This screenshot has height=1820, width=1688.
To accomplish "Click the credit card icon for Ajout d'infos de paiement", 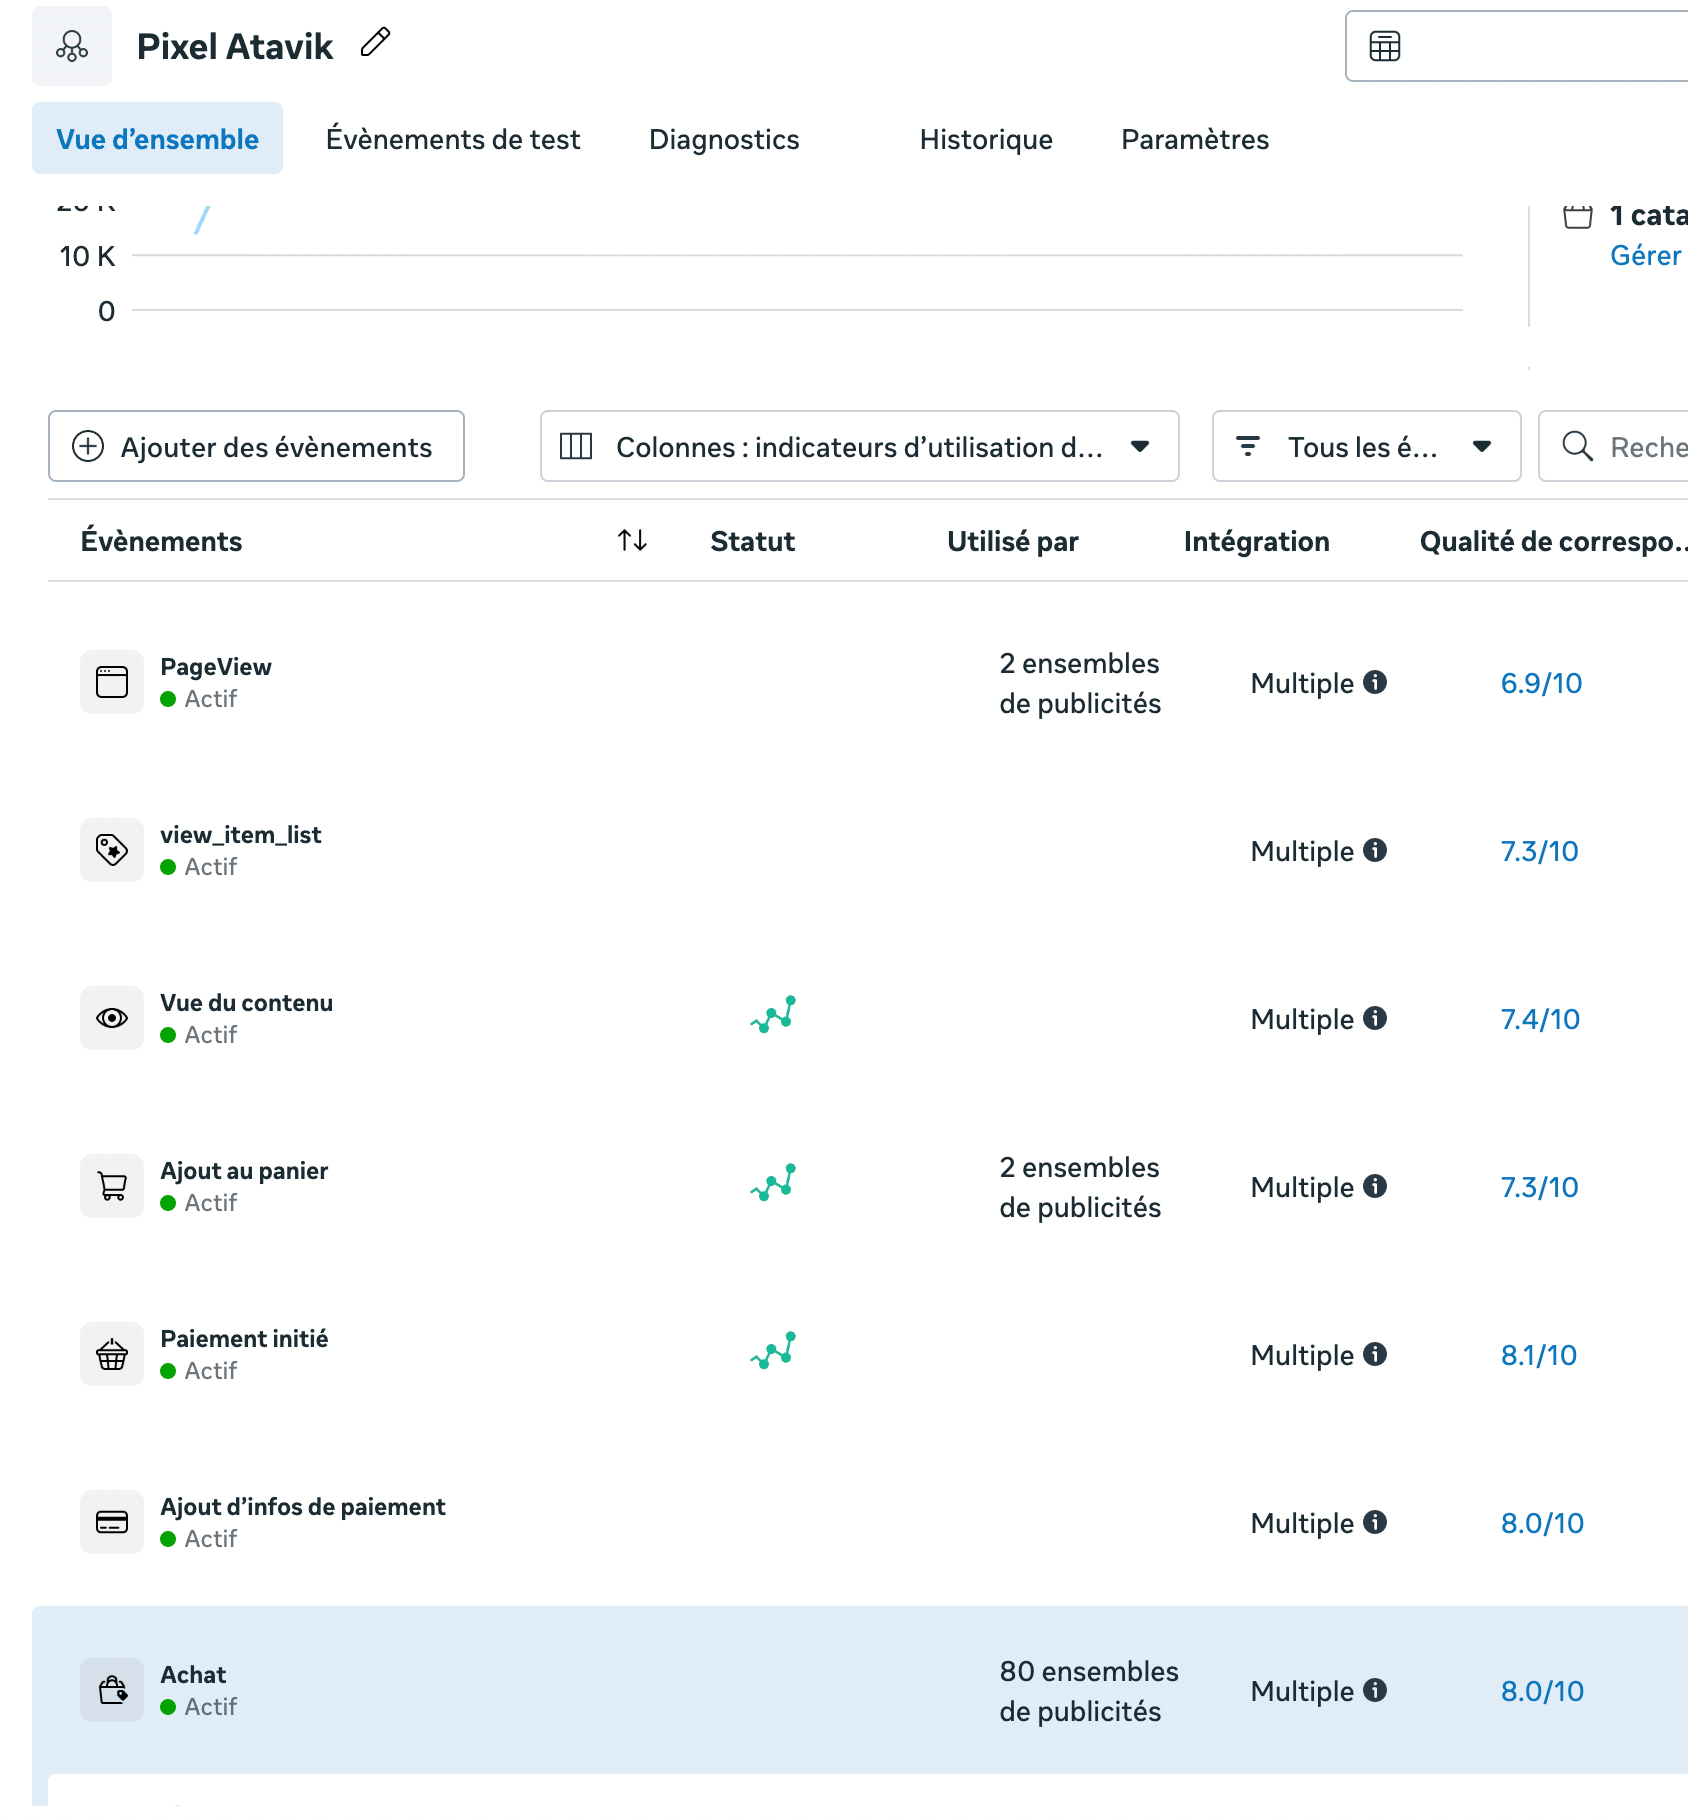I will click(112, 1522).
